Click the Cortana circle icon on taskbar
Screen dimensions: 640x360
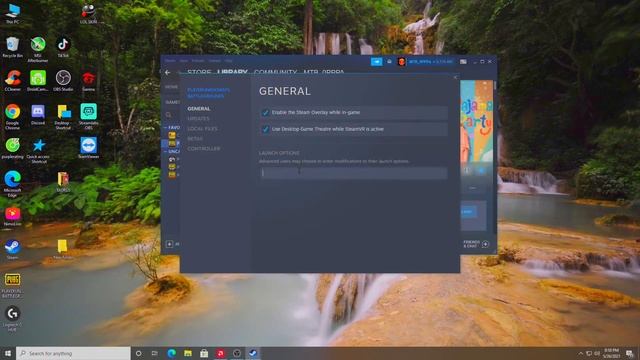(x=139, y=353)
